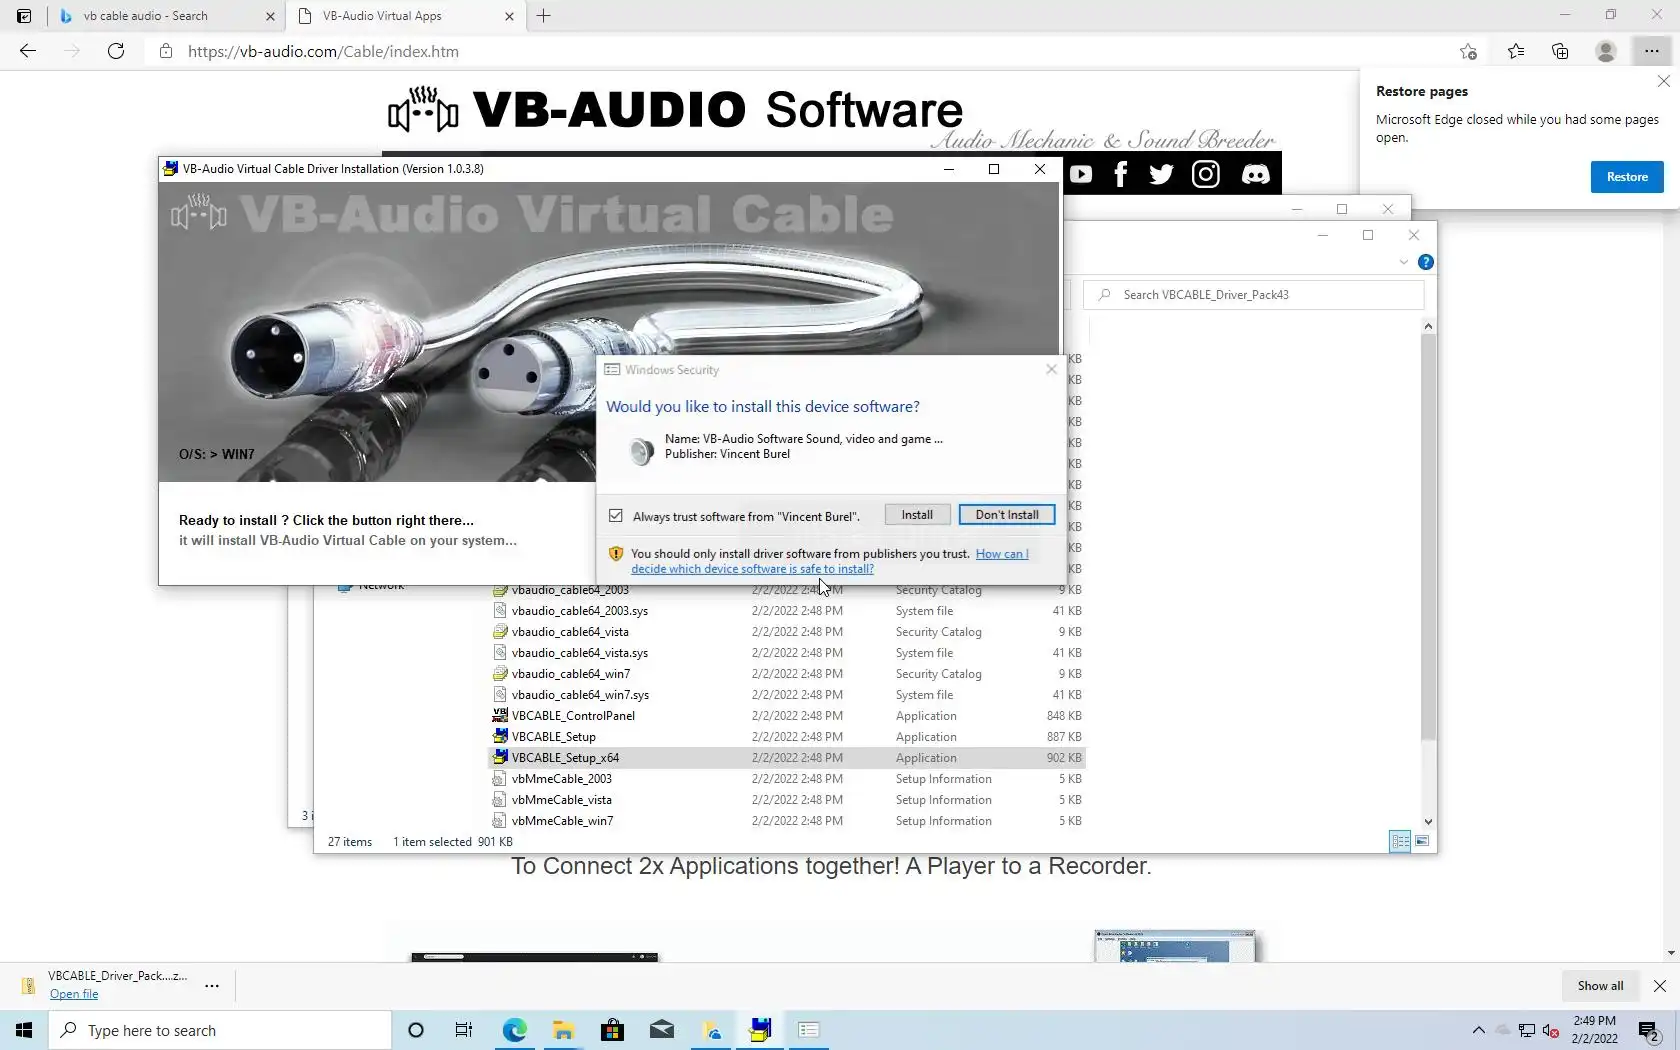Click the Edge address bar
Image resolution: width=1680 pixels, height=1050 pixels.
800,51
